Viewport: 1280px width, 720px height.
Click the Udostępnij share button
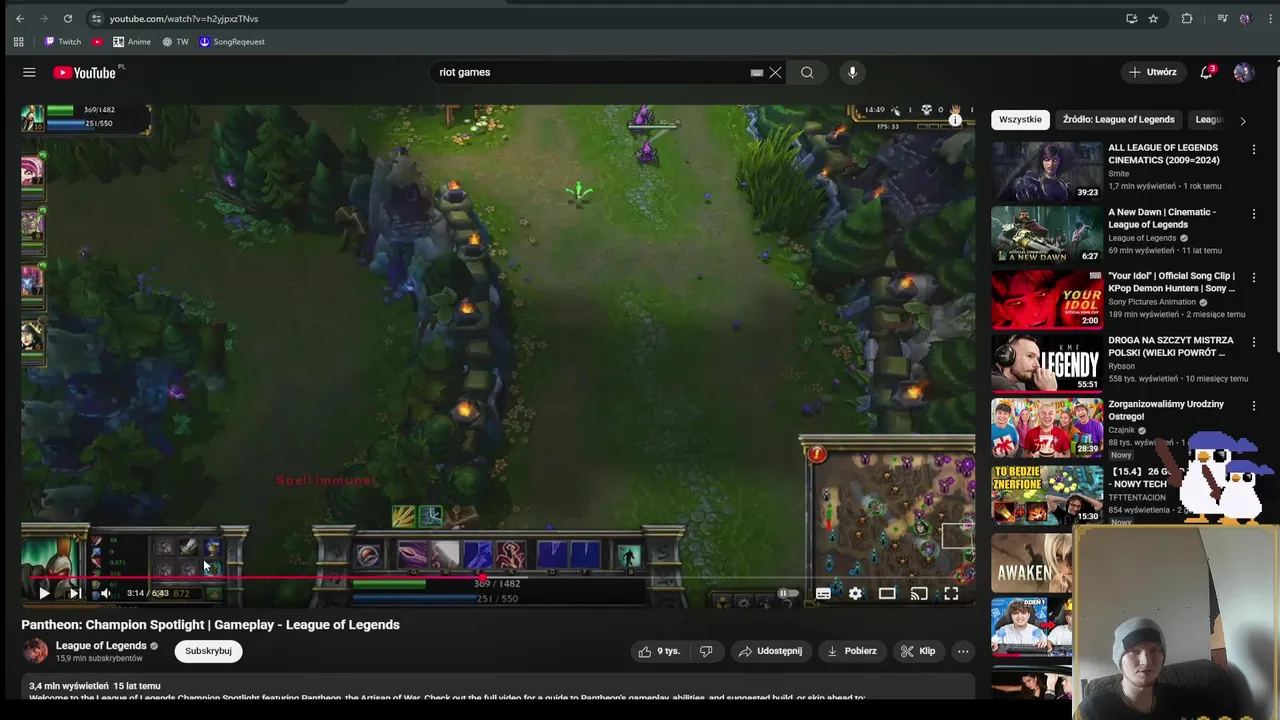coord(770,651)
